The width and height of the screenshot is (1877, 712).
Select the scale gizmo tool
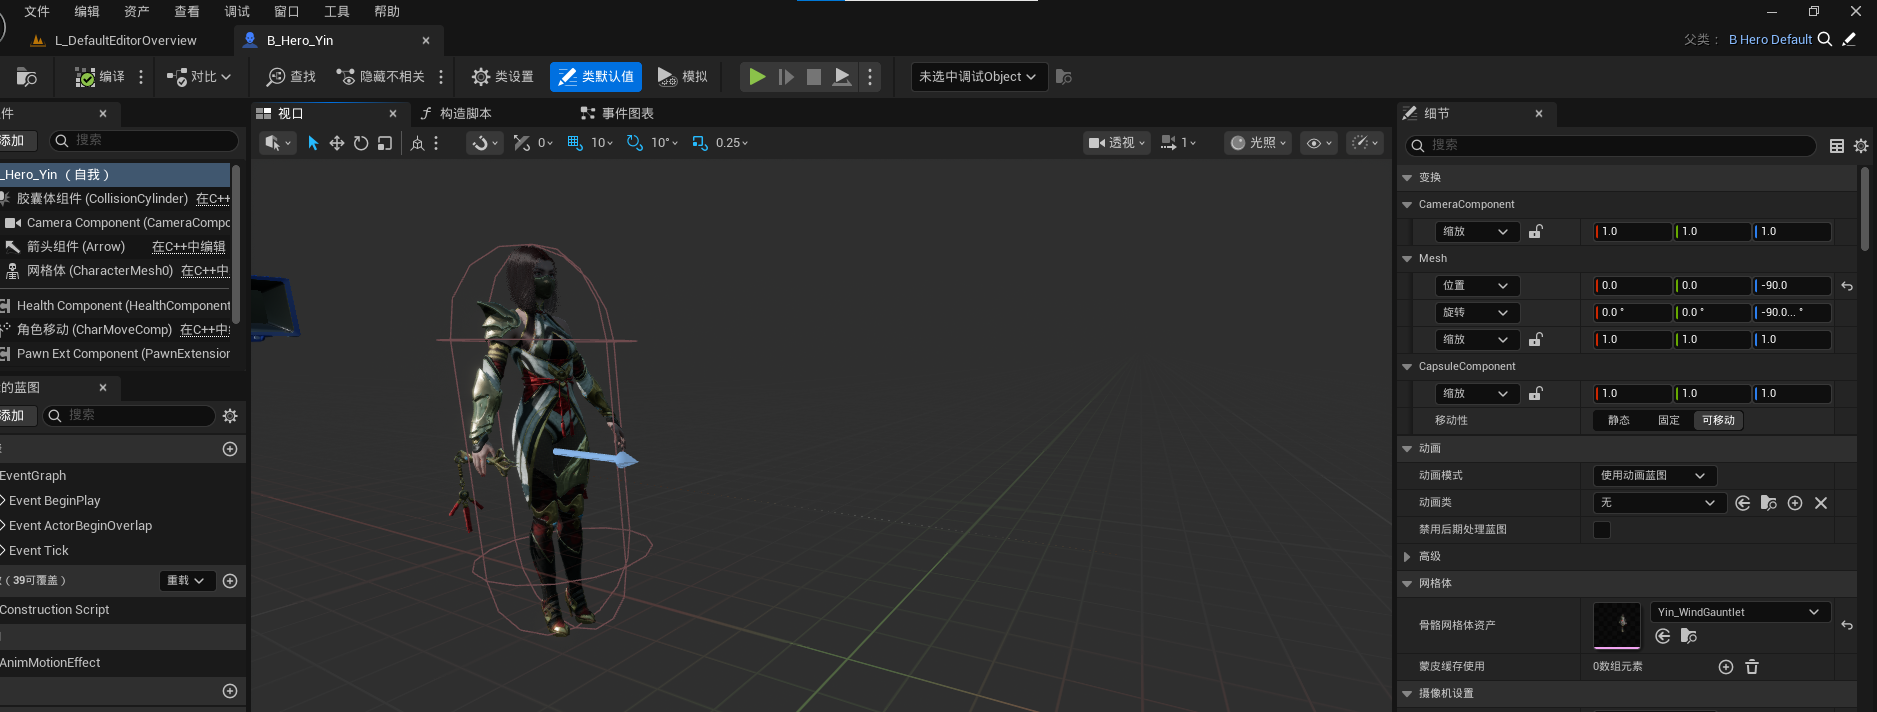pos(385,143)
